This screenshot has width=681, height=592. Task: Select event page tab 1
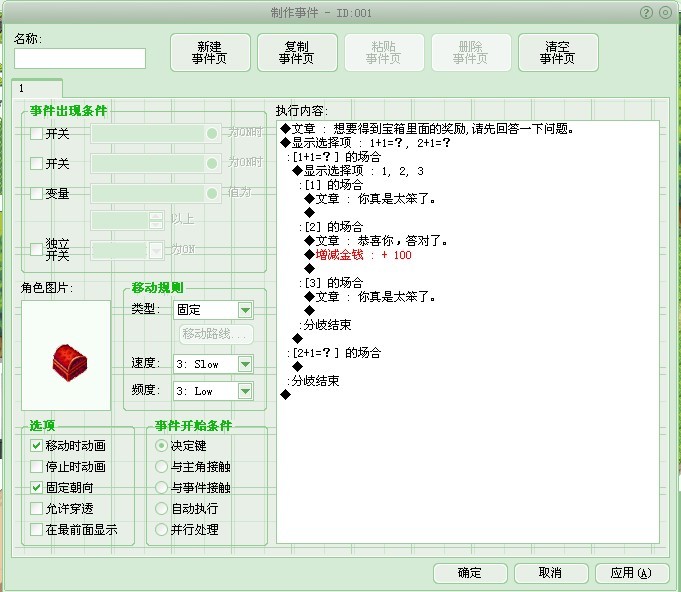(x=37, y=89)
